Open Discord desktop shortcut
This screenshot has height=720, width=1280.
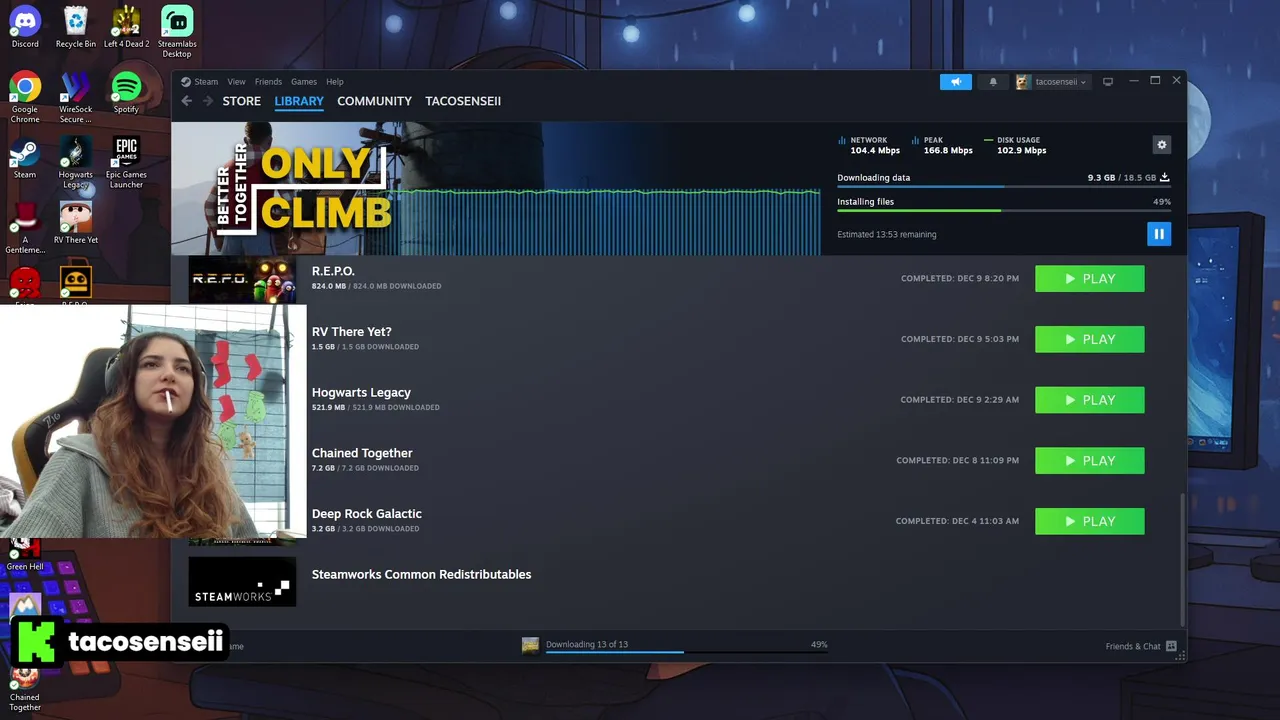click(x=25, y=27)
